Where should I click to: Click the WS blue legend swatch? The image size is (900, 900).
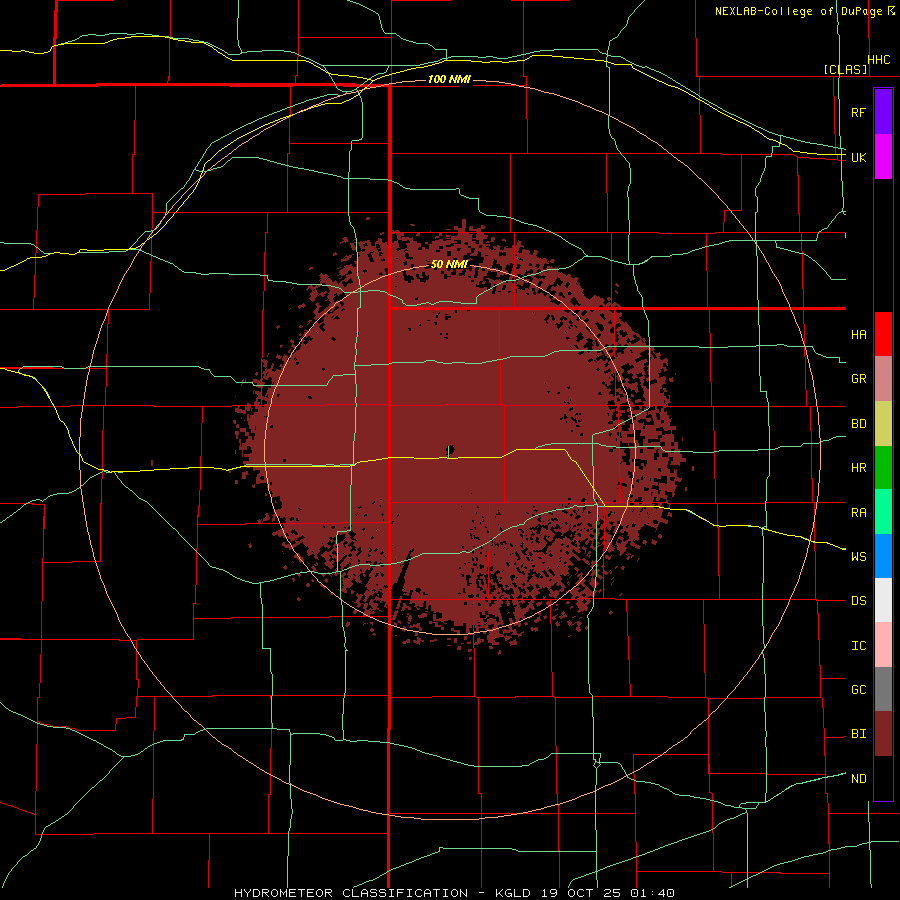(883, 556)
